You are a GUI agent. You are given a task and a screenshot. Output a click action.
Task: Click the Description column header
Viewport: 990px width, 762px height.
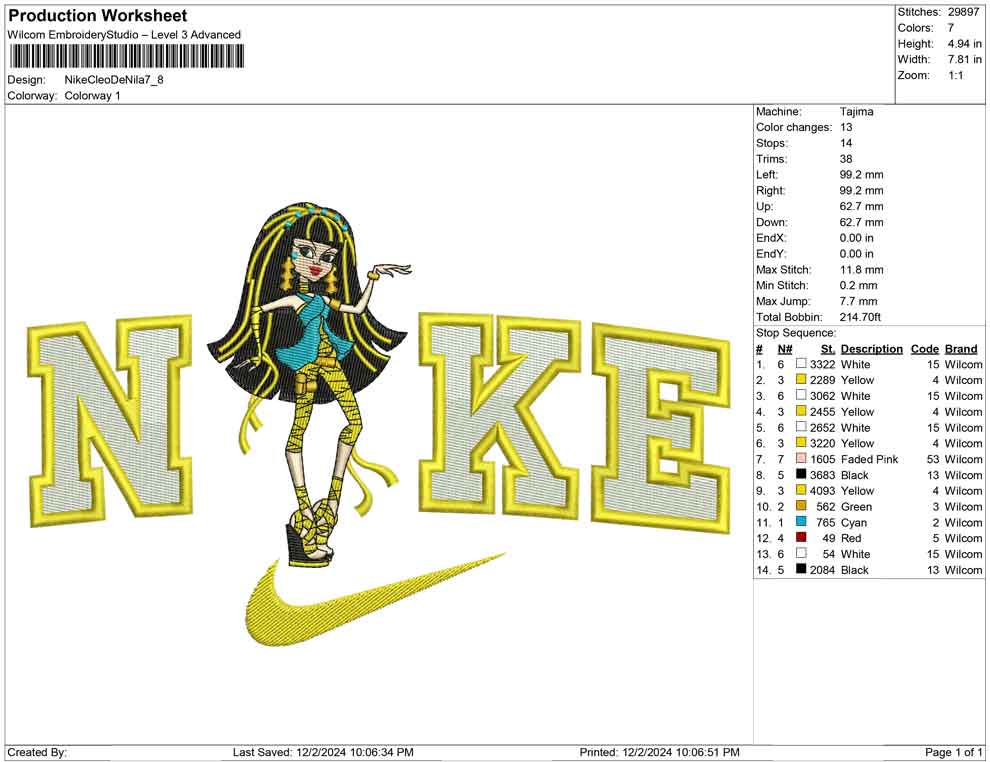(871, 349)
